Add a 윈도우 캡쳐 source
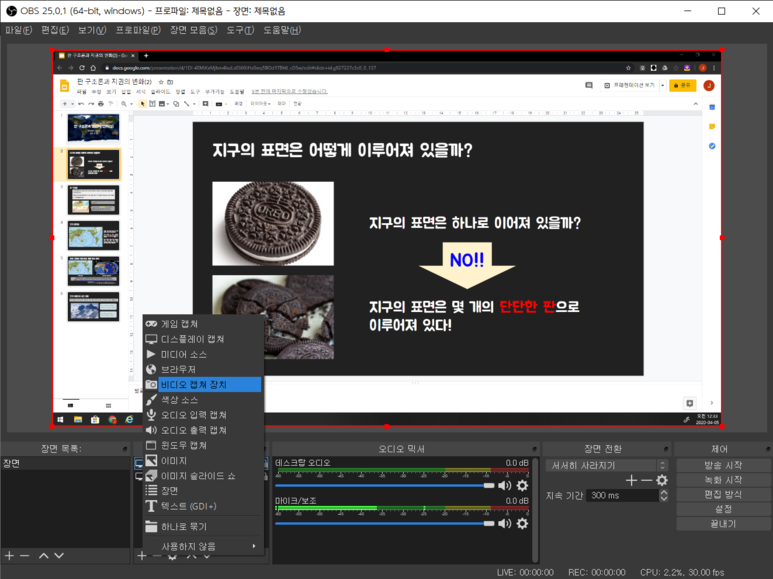The width and height of the screenshot is (773, 579). 203,445
